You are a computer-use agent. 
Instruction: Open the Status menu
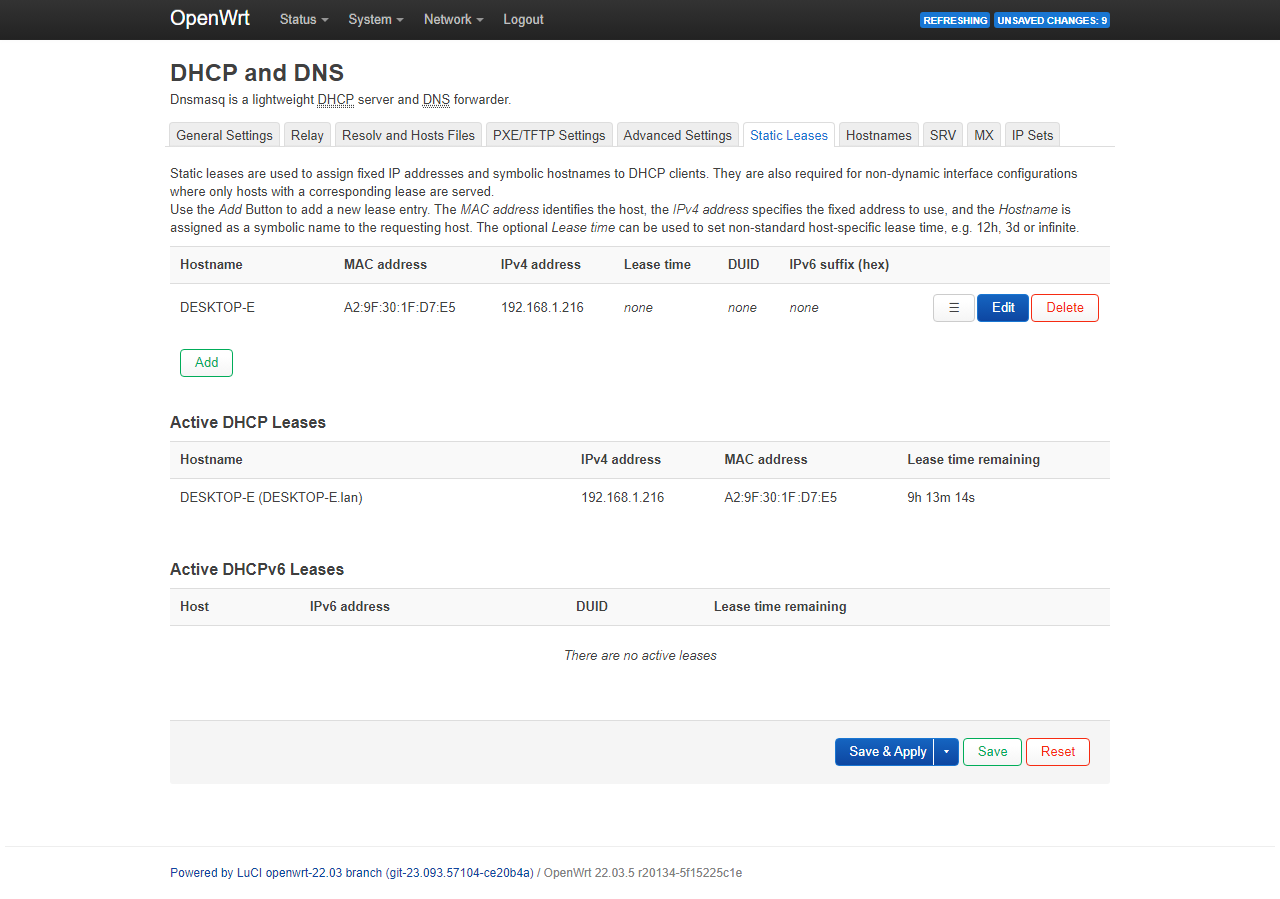coord(303,20)
